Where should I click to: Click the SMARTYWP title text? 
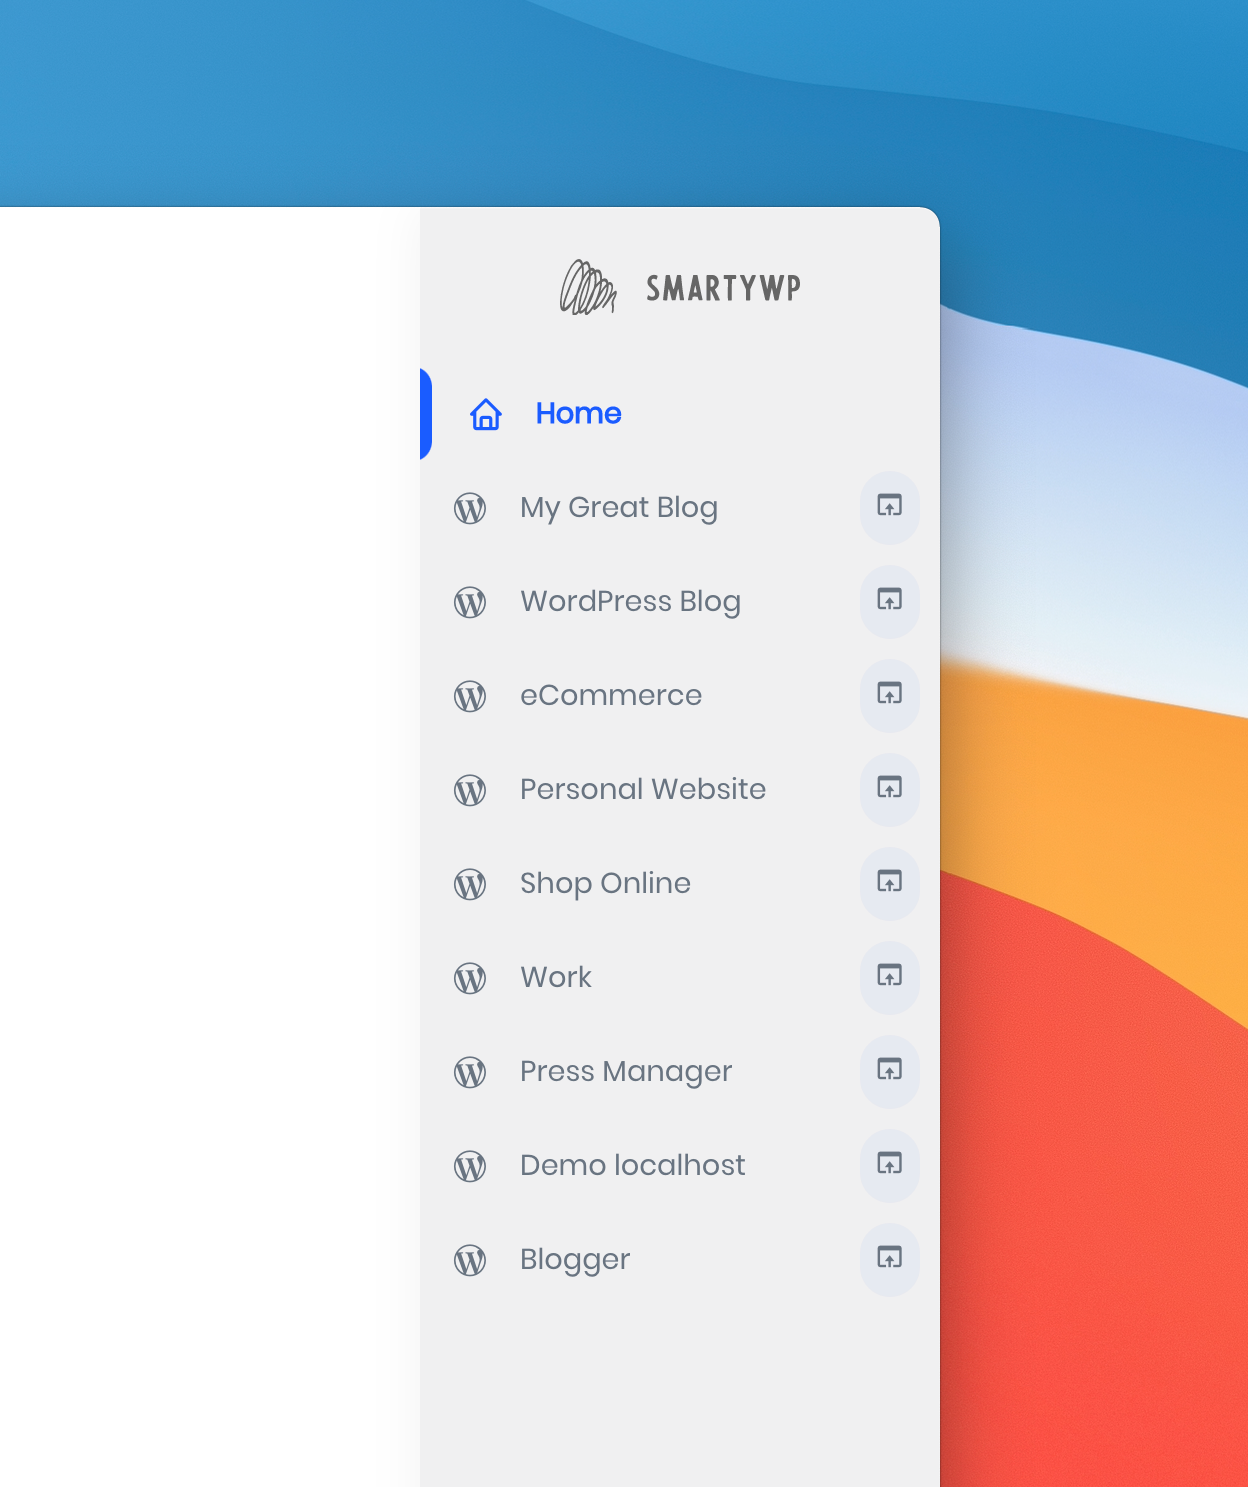tap(722, 288)
